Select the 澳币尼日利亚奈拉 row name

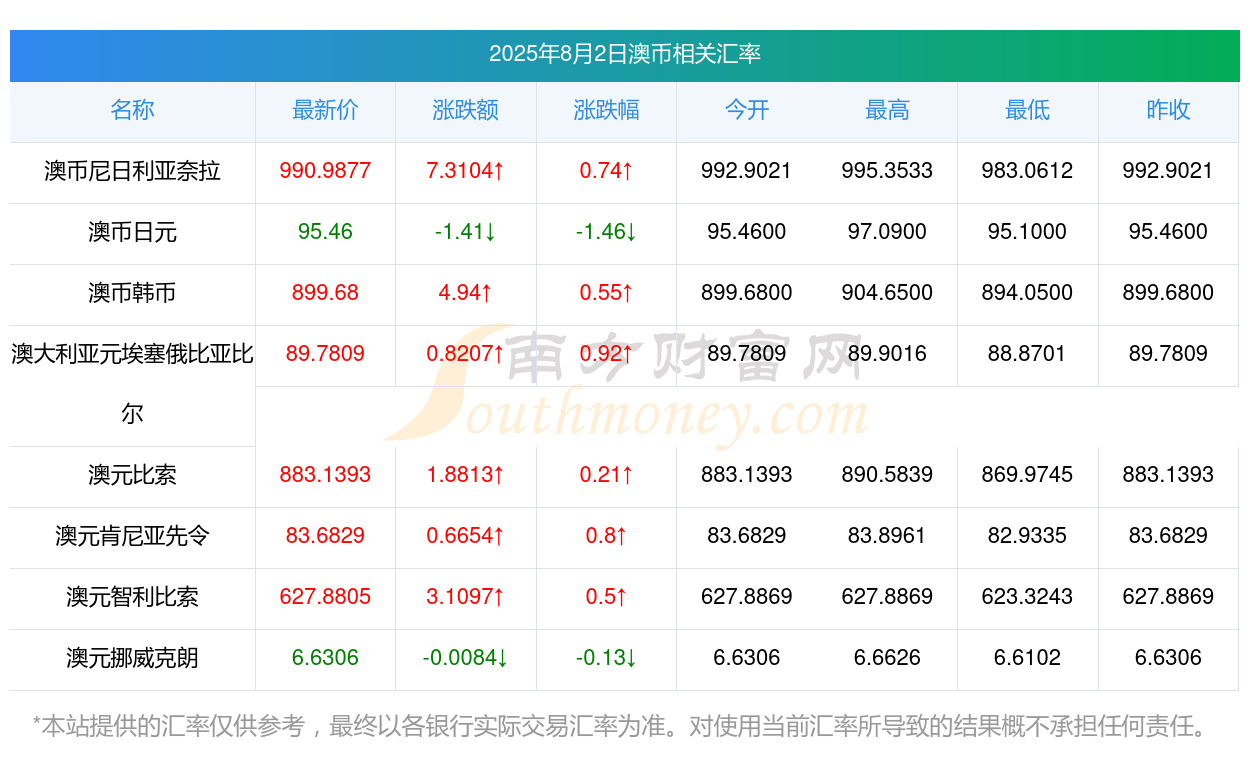tap(132, 171)
